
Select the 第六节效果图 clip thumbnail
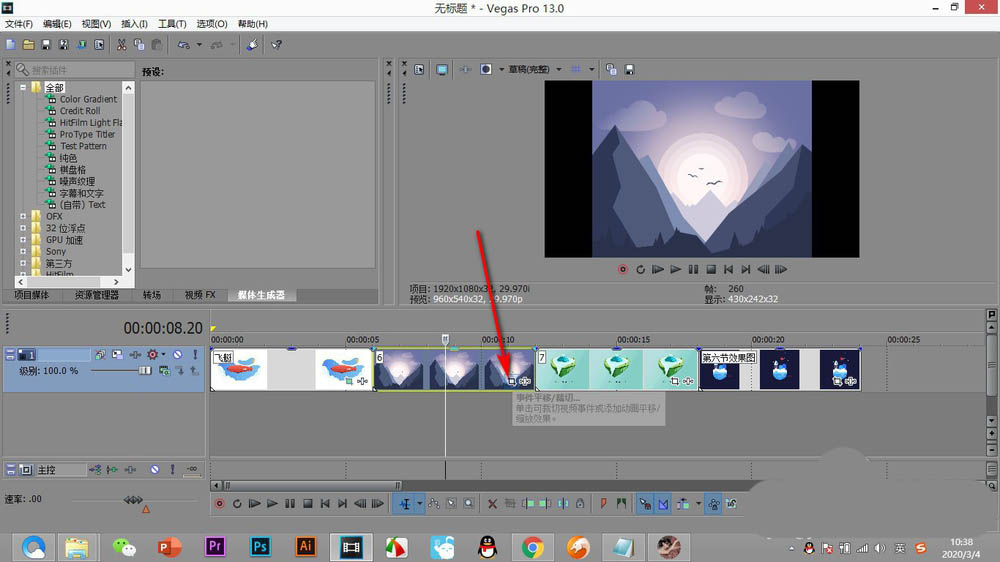click(779, 369)
